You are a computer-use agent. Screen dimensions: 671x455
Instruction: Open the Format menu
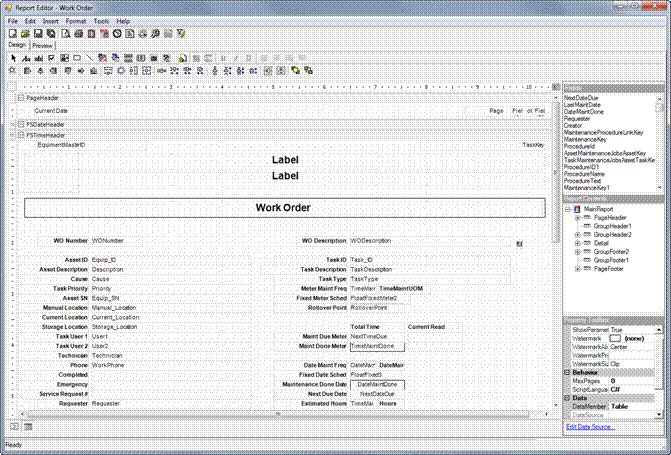[76, 20]
